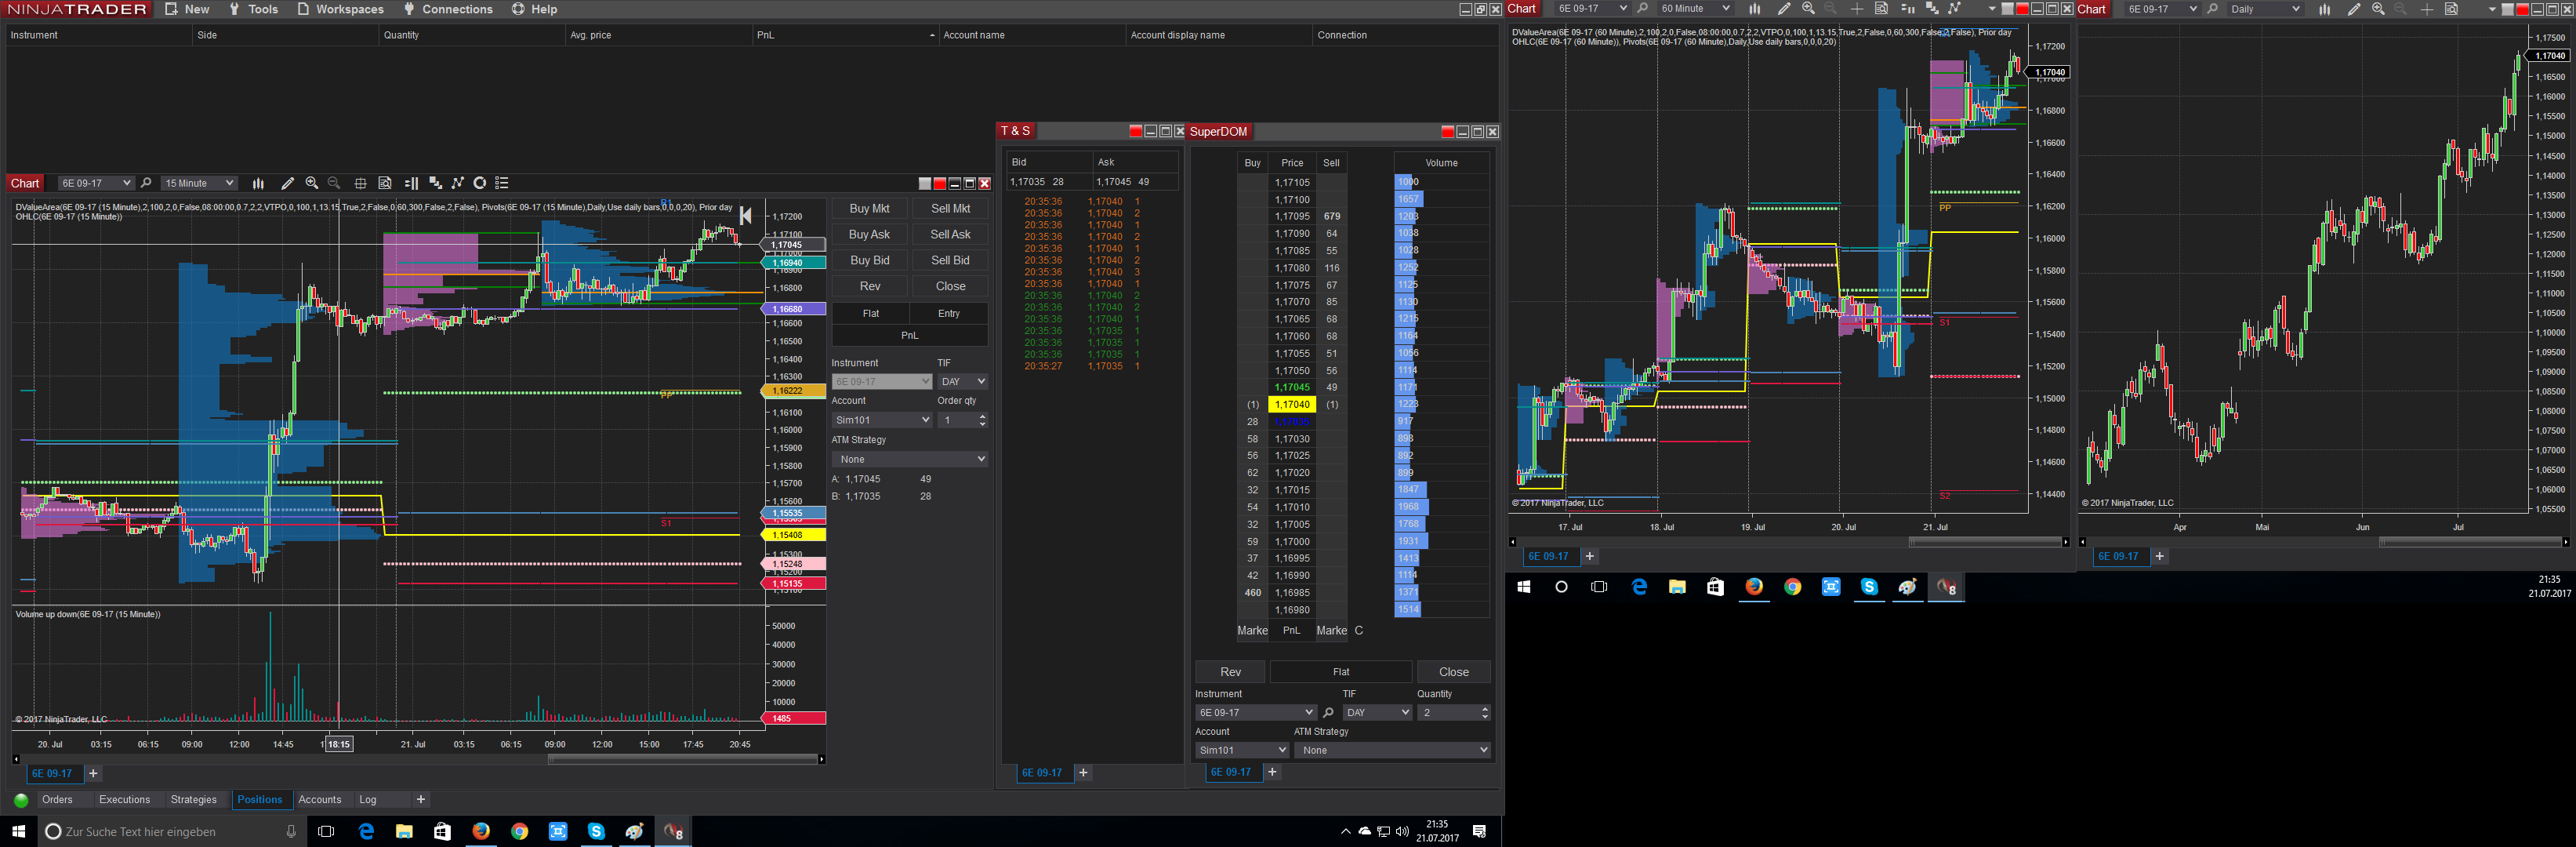Open the Tools menu
Viewport: 2576px width, 847px height.
point(253,9)
